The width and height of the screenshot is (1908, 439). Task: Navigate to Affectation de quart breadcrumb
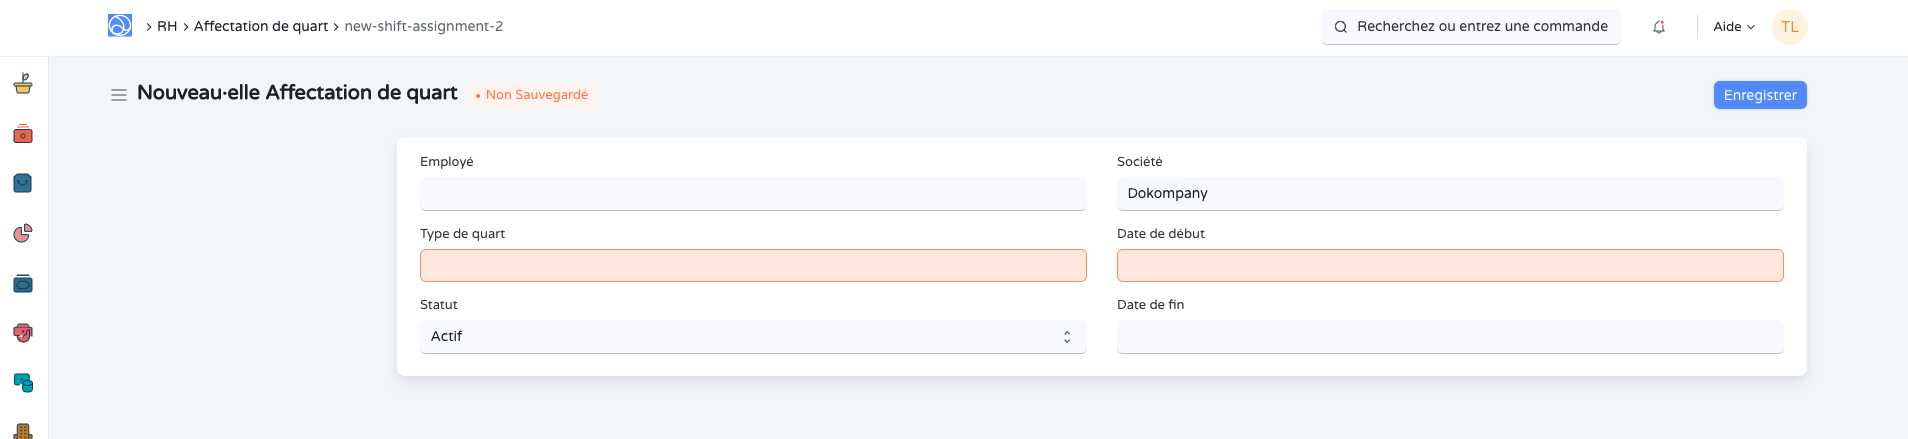pos(260,27)
